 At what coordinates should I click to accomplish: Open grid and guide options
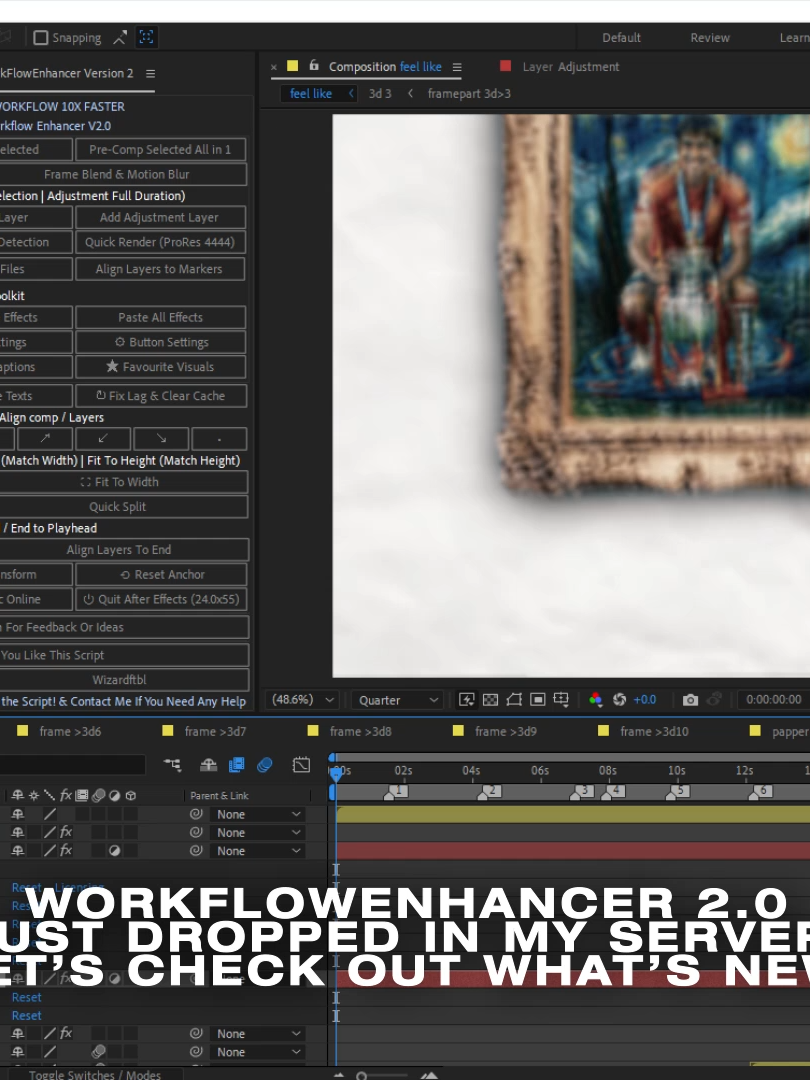561,700
